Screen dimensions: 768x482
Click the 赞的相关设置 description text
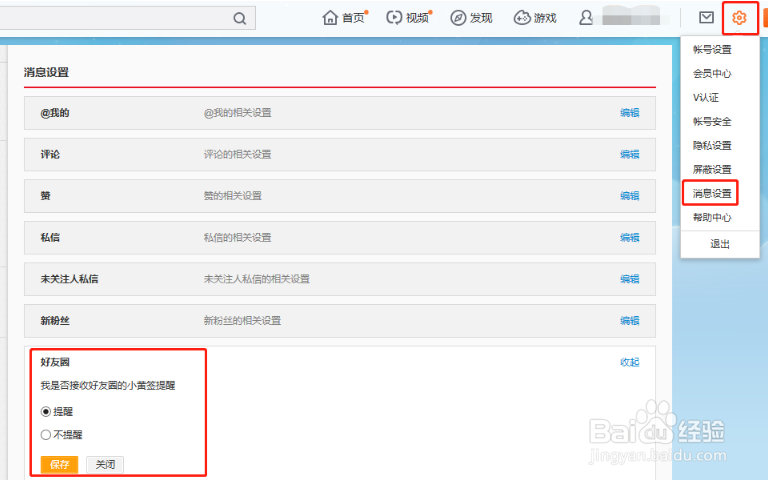(233, 196)
